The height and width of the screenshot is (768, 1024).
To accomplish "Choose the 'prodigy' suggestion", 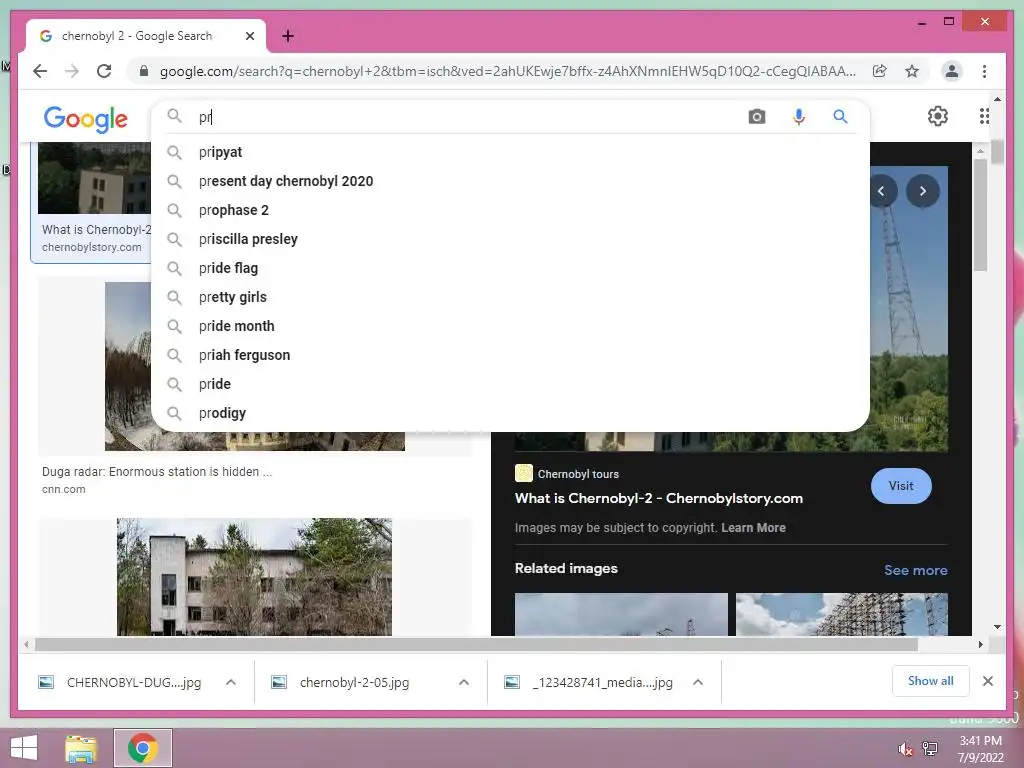I will (x=510, y=413).
